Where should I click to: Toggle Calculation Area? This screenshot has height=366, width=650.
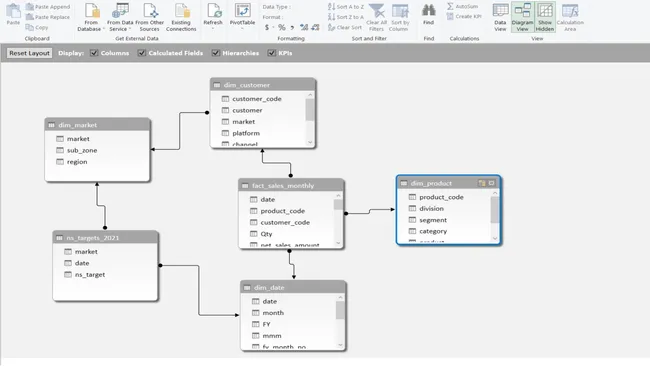570,17
